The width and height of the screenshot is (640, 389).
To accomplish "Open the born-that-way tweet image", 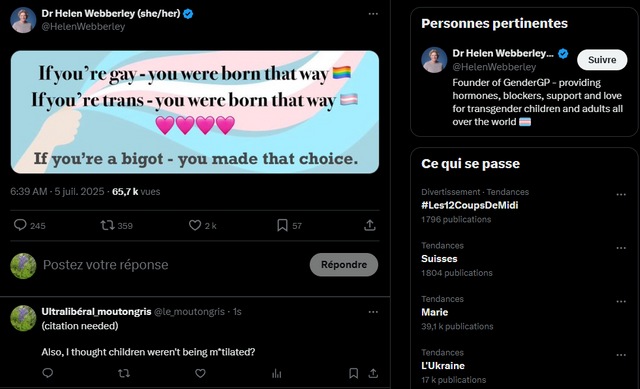I will coord(195,112).
